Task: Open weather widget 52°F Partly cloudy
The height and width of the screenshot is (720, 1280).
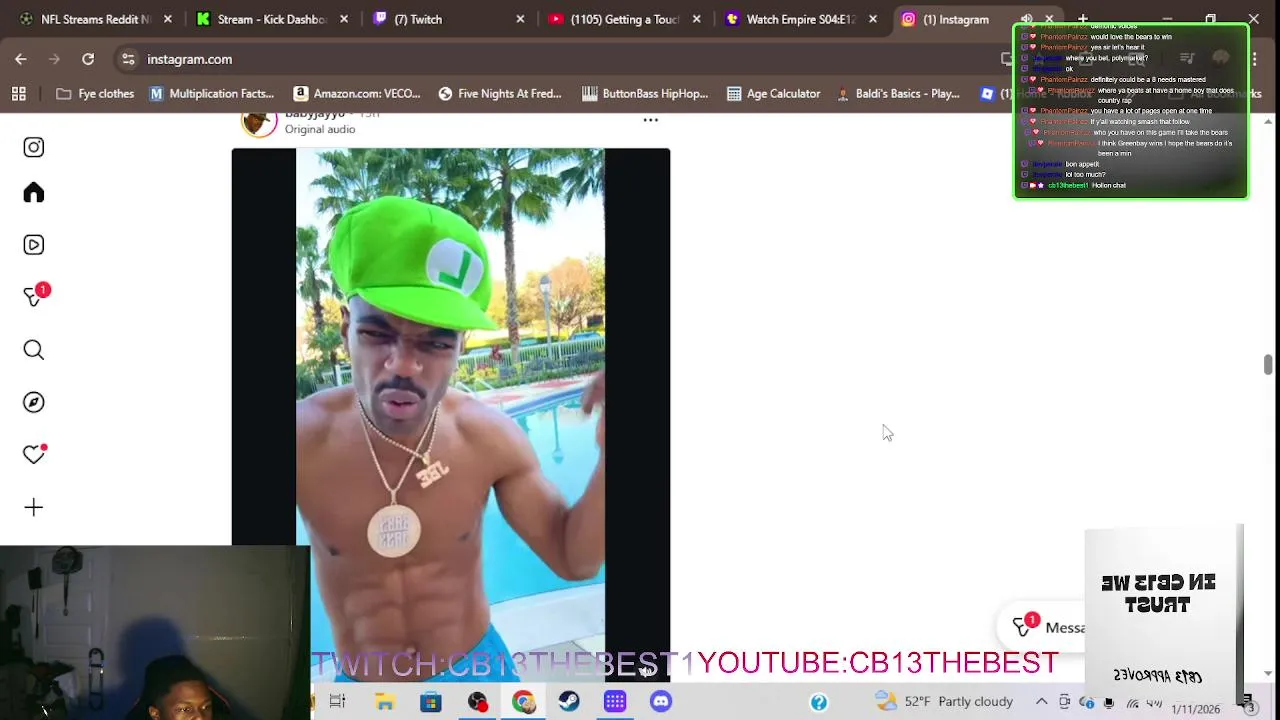Action: click(944, 701)
